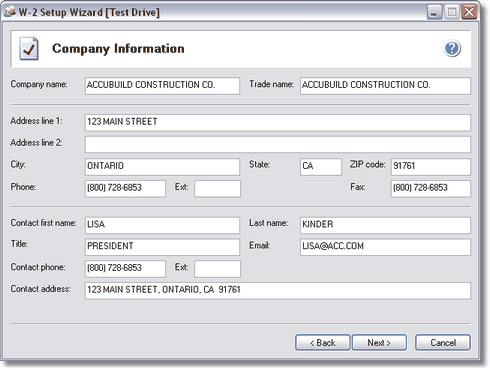This screenshot has height=370, width=490.
Task: Select the Address line 1 field
Action: click(x=278, y=122)
